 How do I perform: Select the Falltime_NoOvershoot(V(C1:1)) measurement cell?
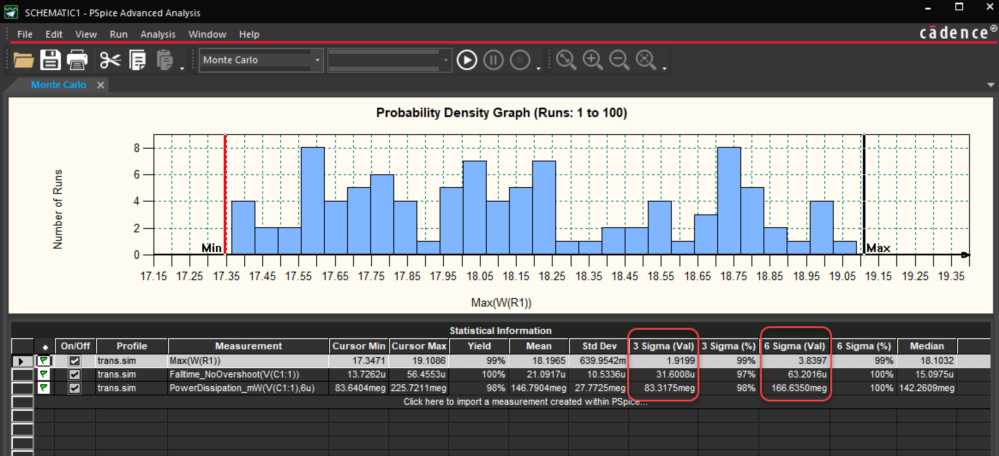coord(248,374)
